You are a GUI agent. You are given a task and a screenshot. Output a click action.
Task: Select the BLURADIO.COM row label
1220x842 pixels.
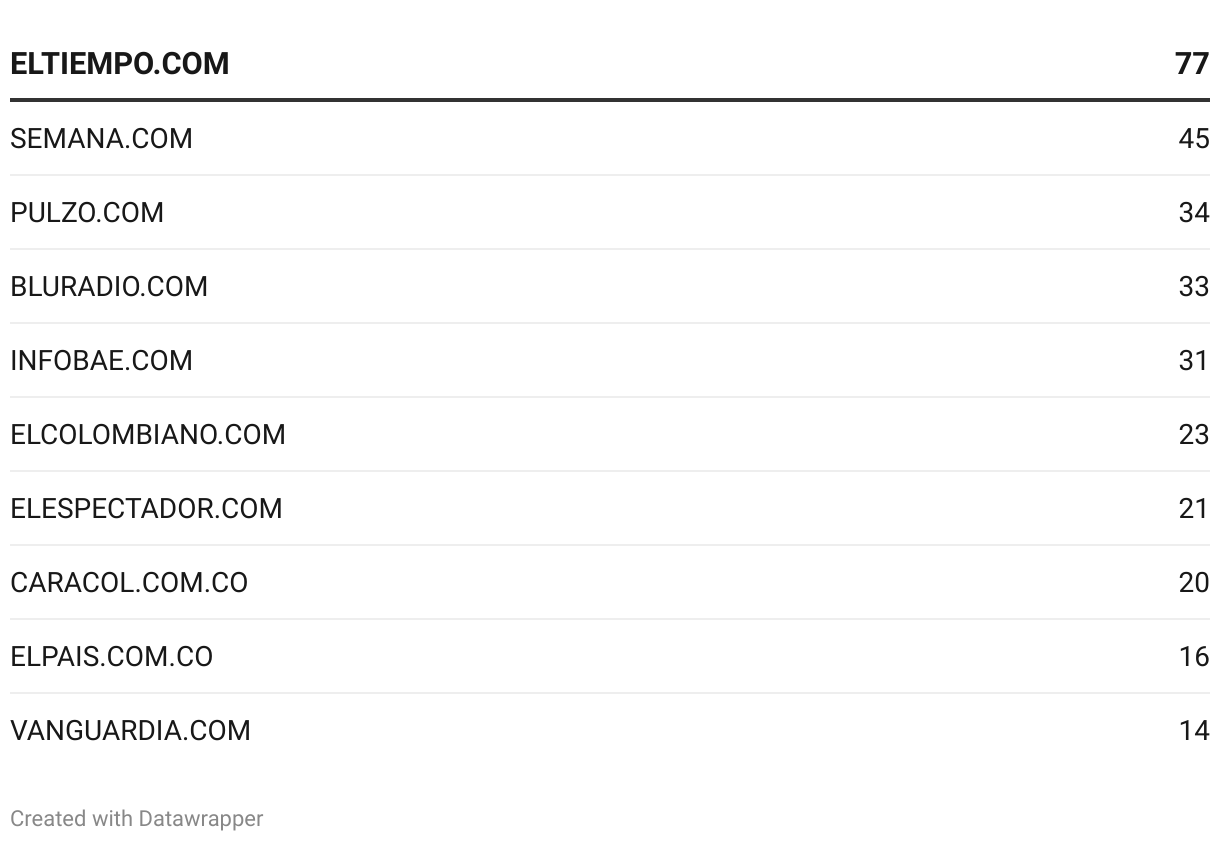point(109,286)
